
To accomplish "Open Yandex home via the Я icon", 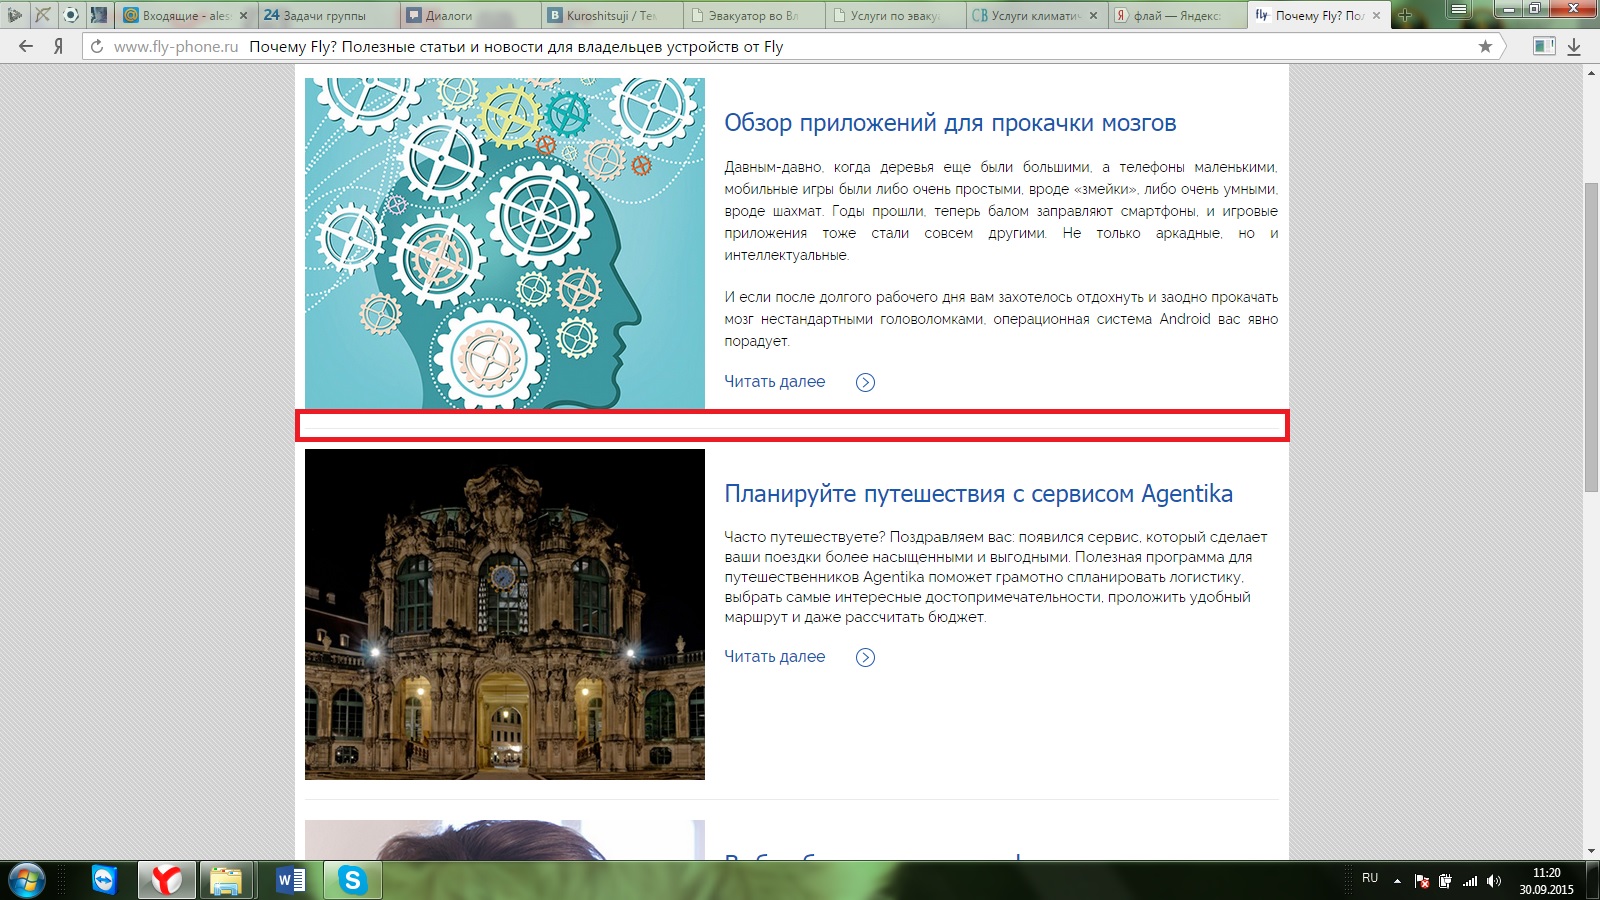I will click(x=58, y=46).
